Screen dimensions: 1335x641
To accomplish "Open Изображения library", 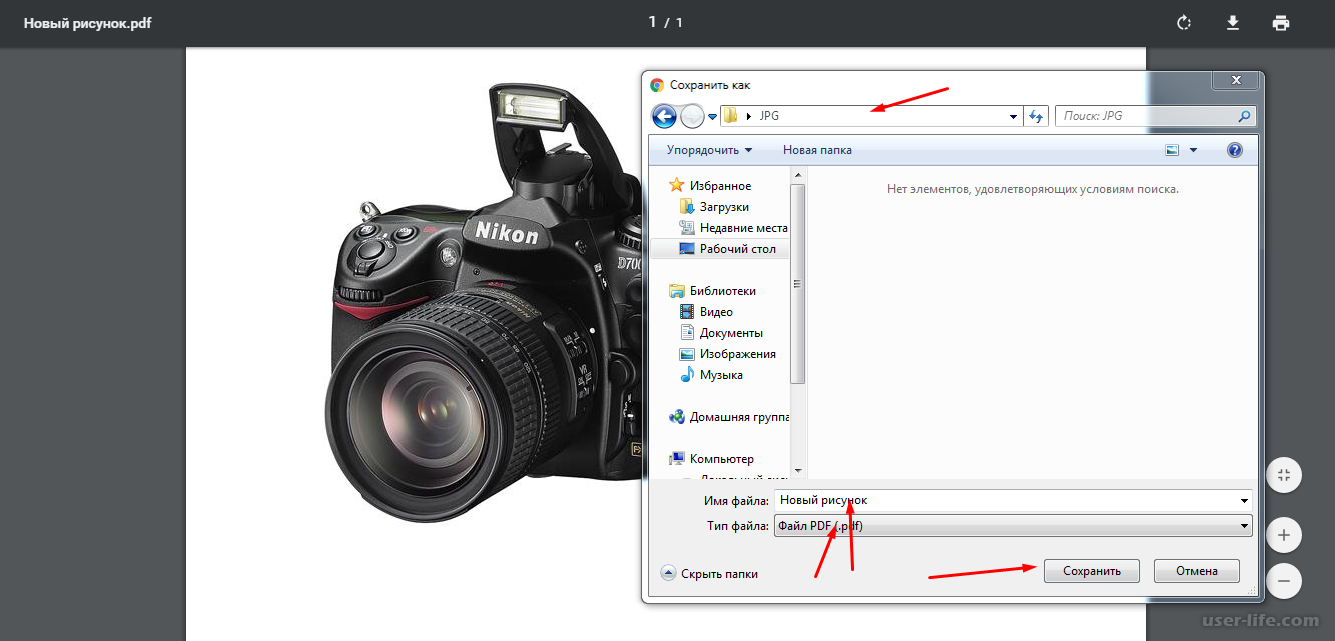I will point(737,354).
